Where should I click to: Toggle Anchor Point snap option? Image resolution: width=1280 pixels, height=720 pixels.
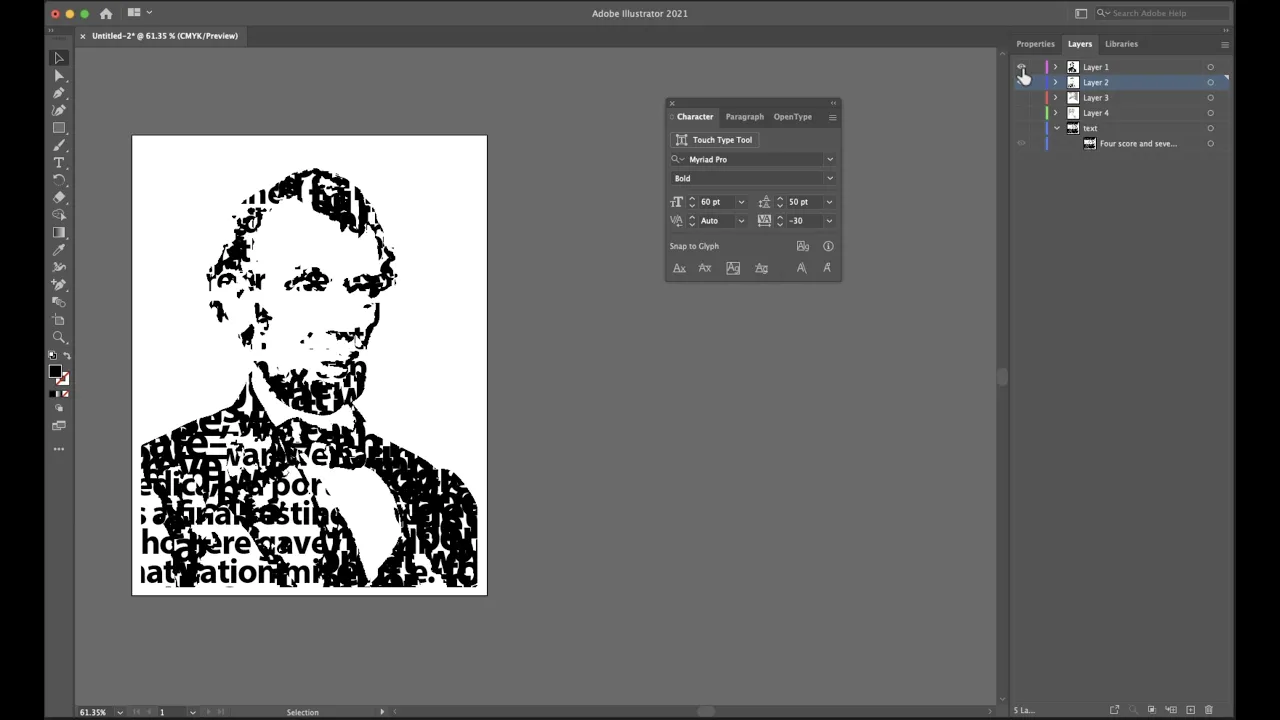(x=827, y=268)
